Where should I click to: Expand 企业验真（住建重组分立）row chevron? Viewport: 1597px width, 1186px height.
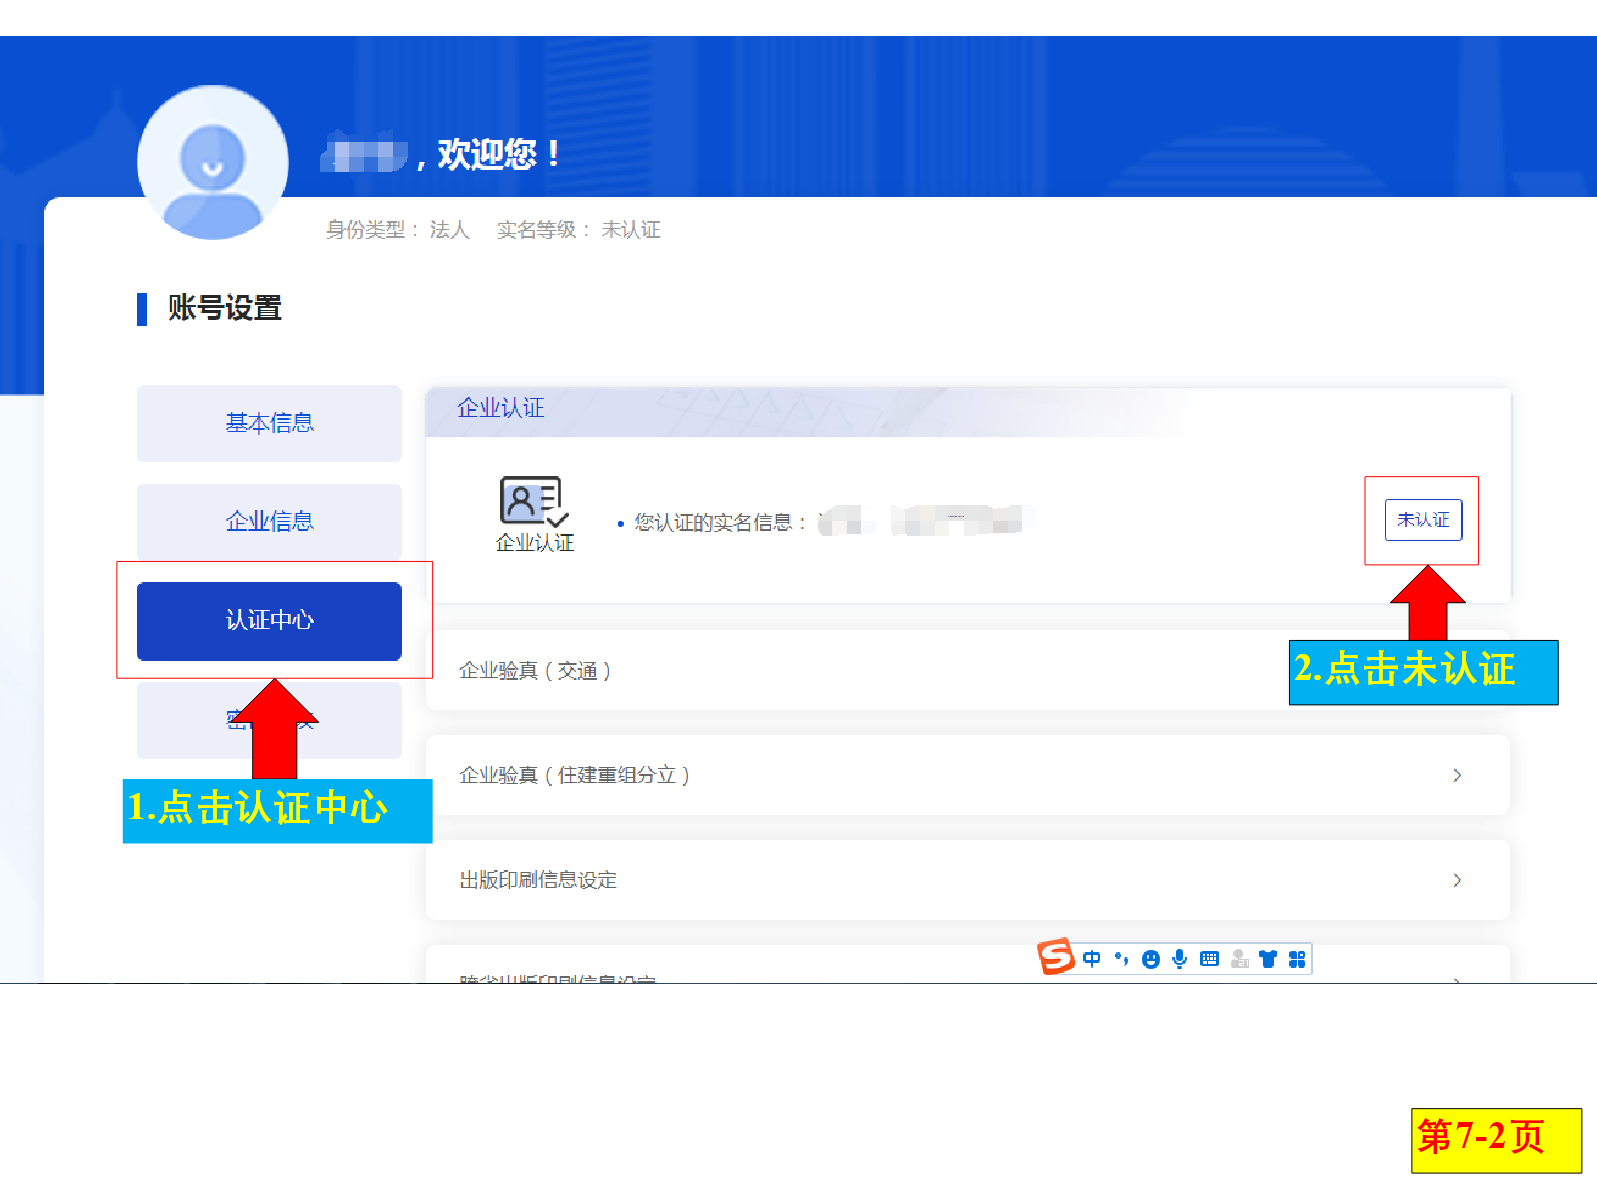tap(1457, 775)
